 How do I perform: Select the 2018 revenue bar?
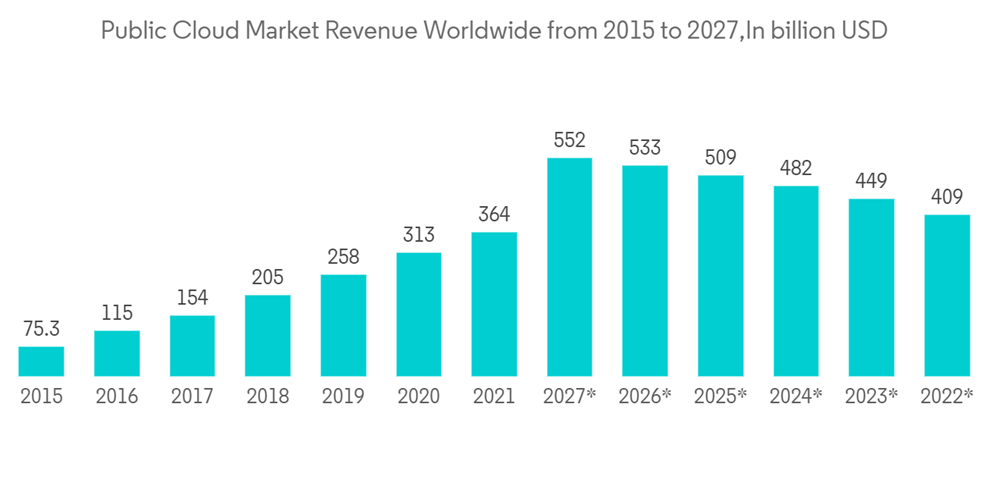pyautogui.click(x=268, y=335)
